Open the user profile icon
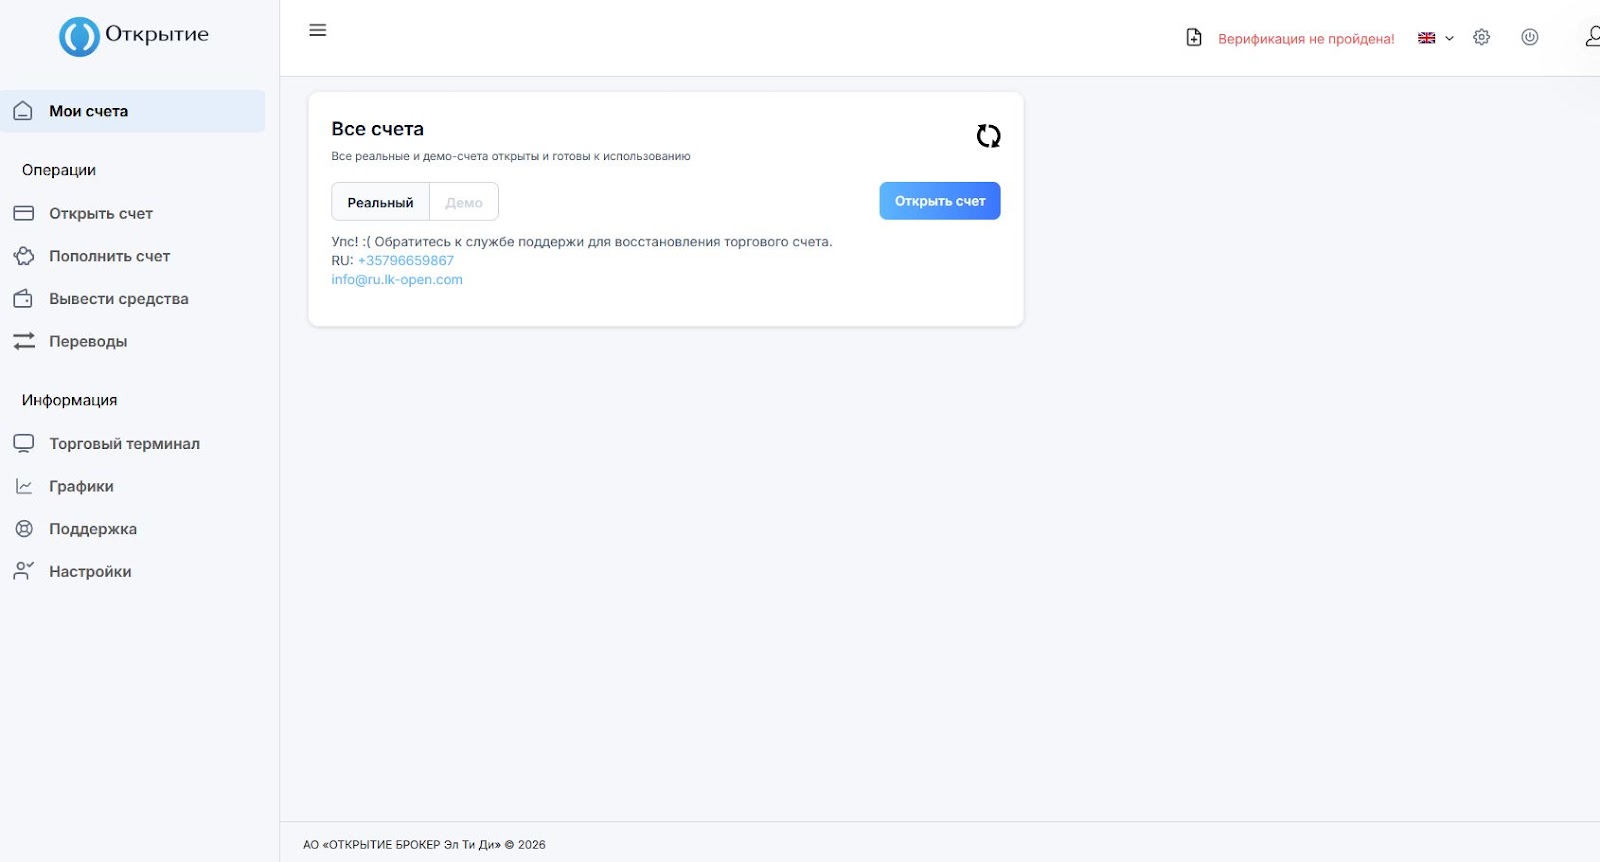Image resolution: width=1600 pixels, height=862 pixels. click(1592, 37)
